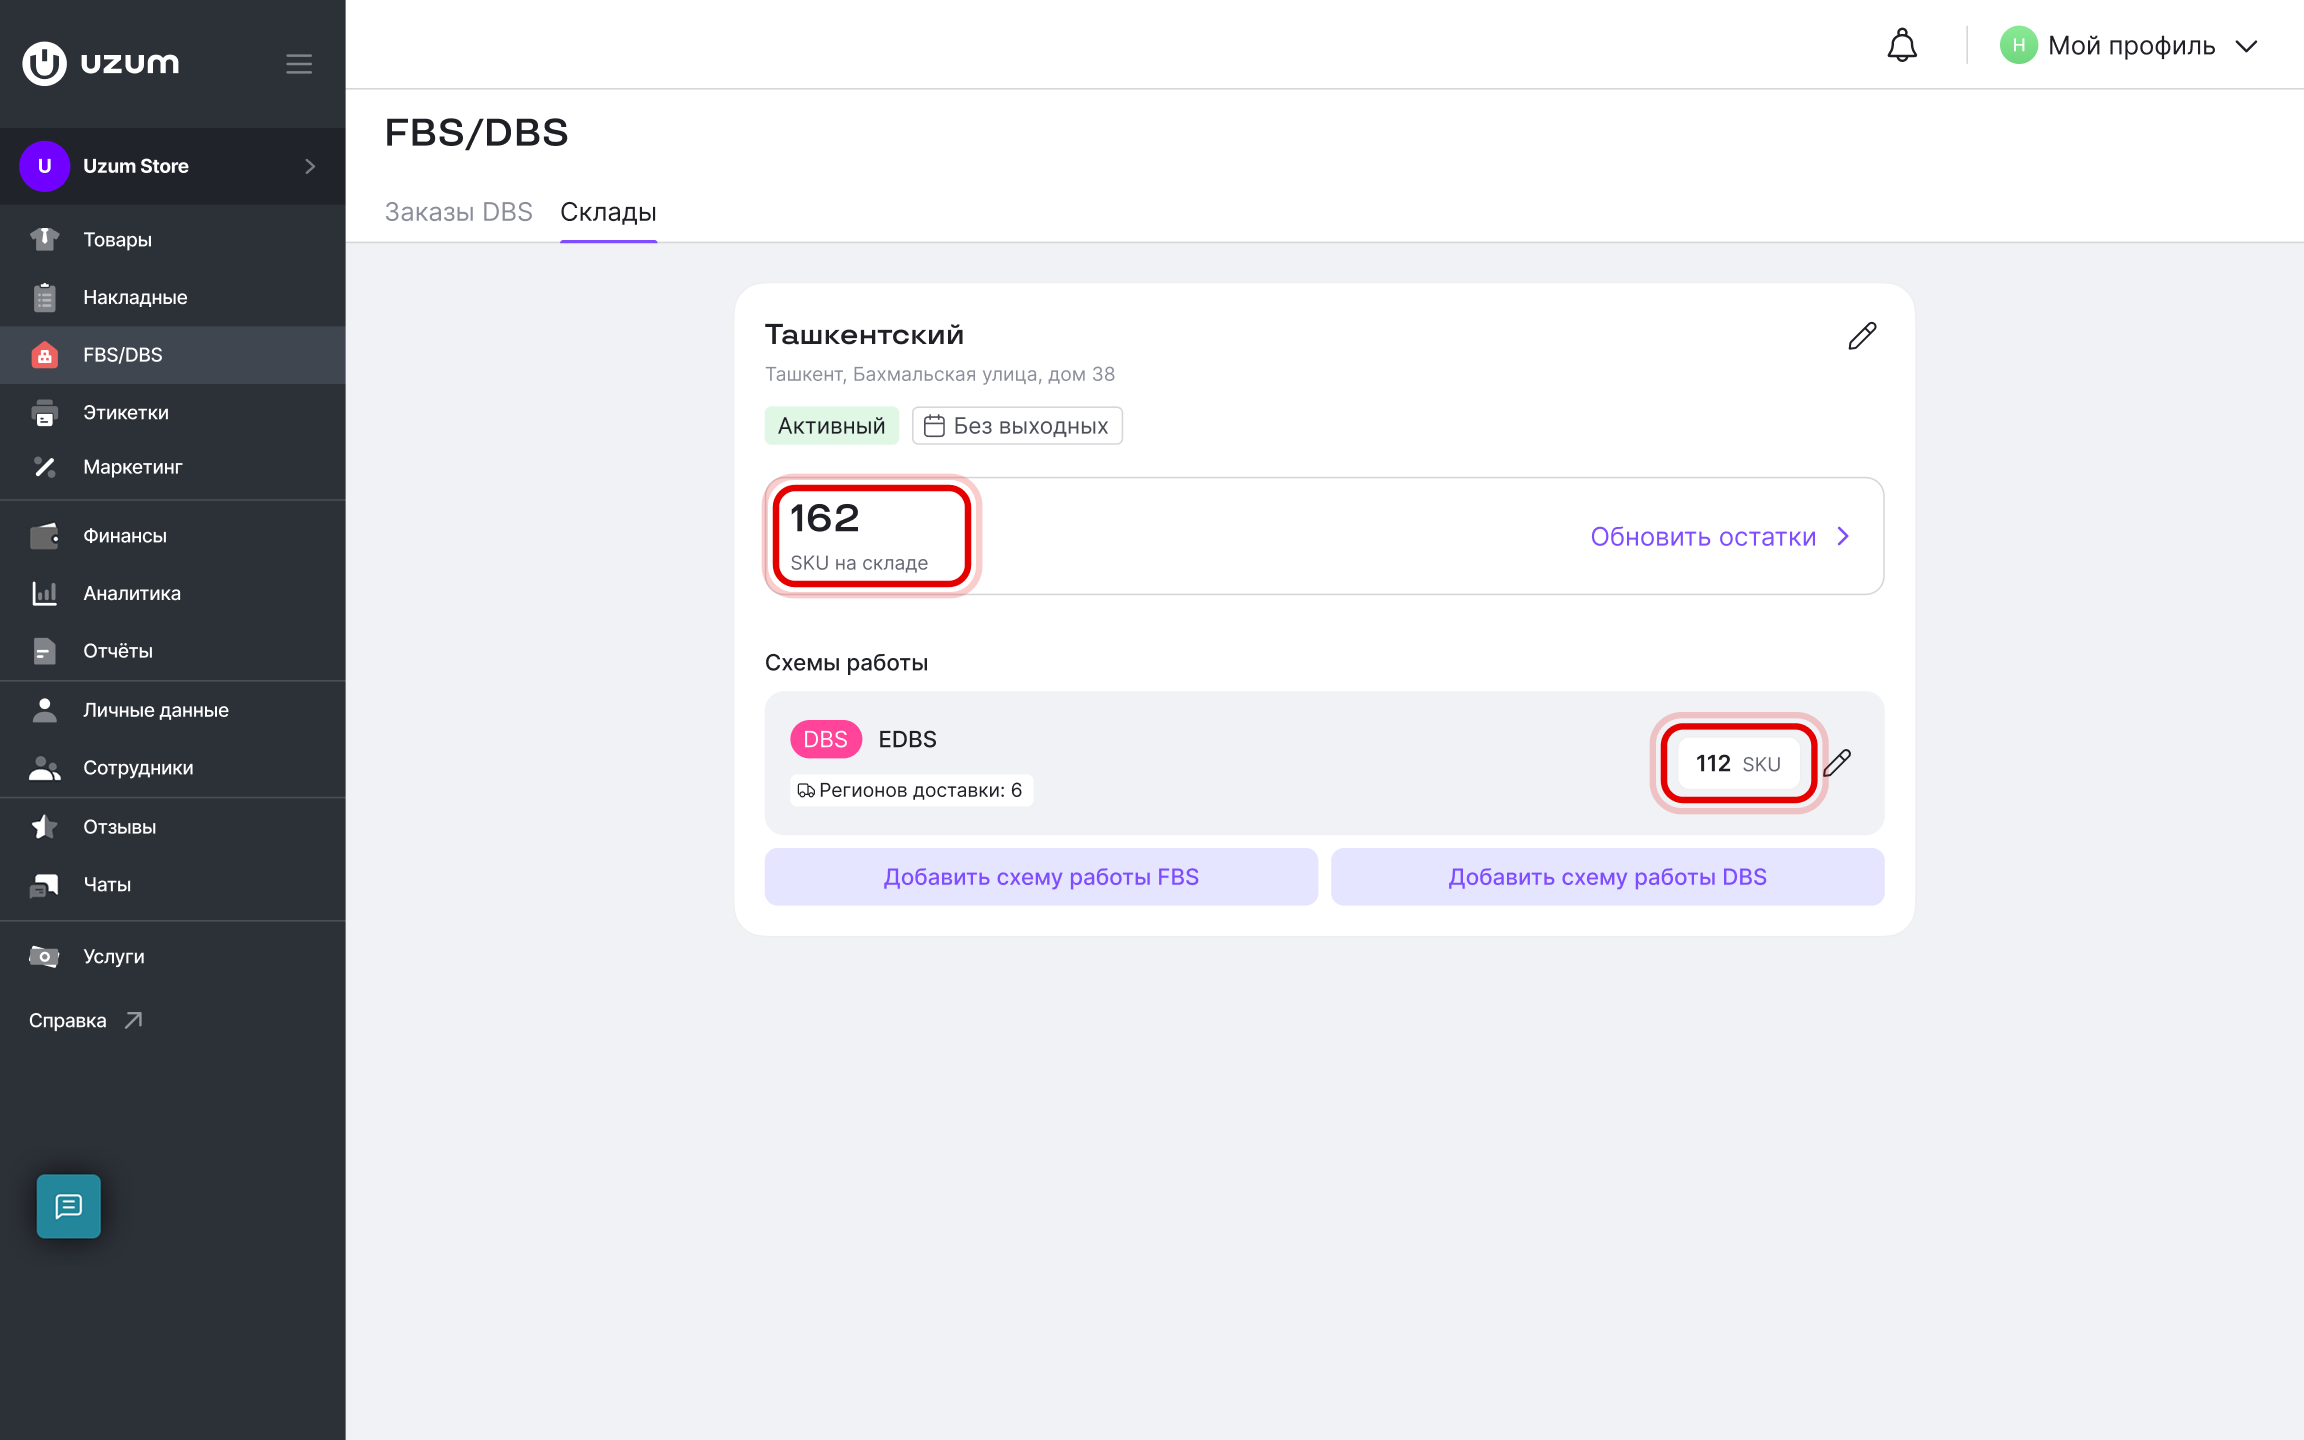Select the Склады tab
This screenshot has height=1440, width=2304.
tap(608, 212)
